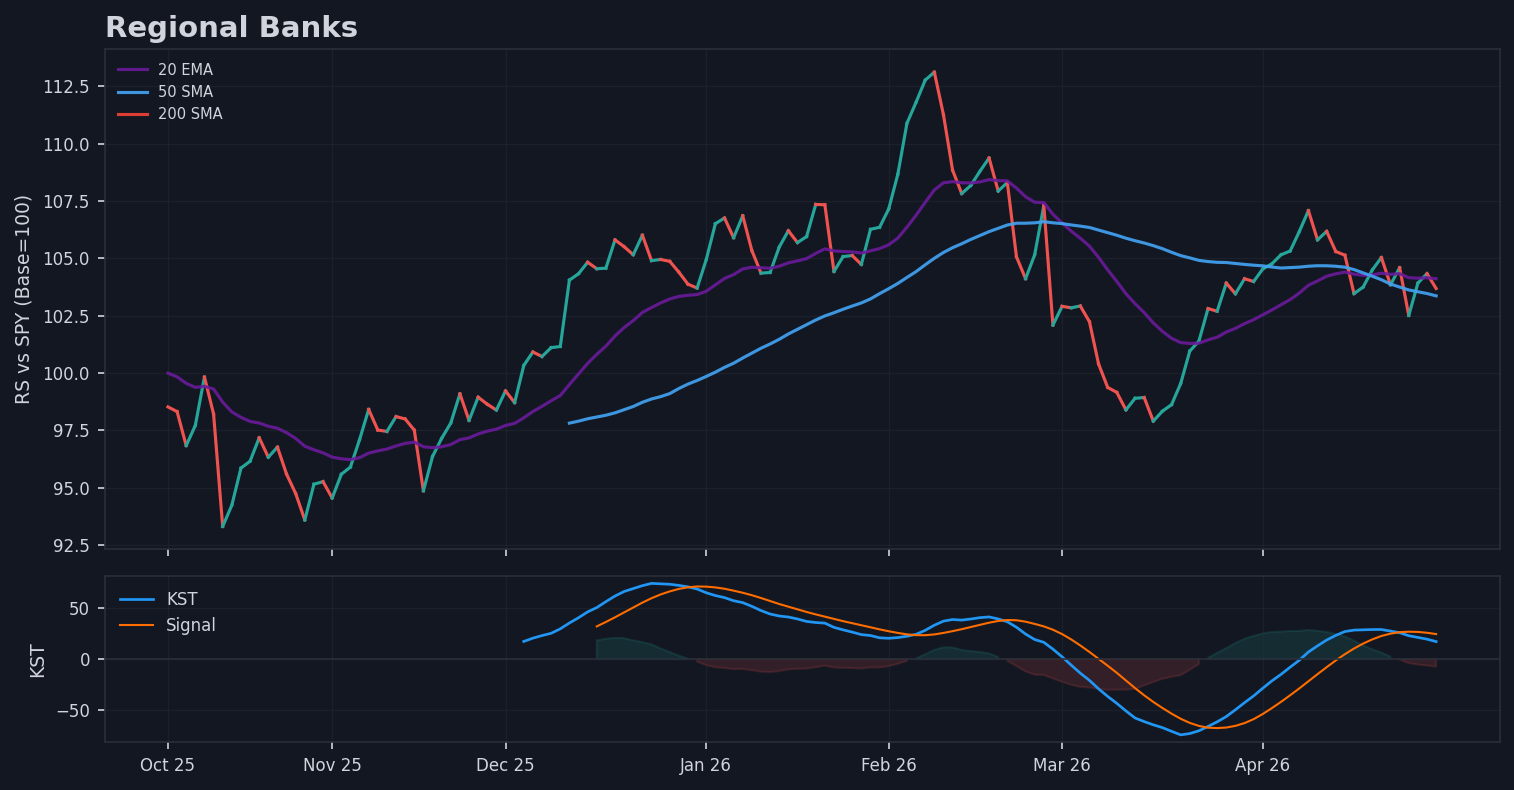Select the 200 SMA legend label
1514x790 pixels.
pos(190,114)
